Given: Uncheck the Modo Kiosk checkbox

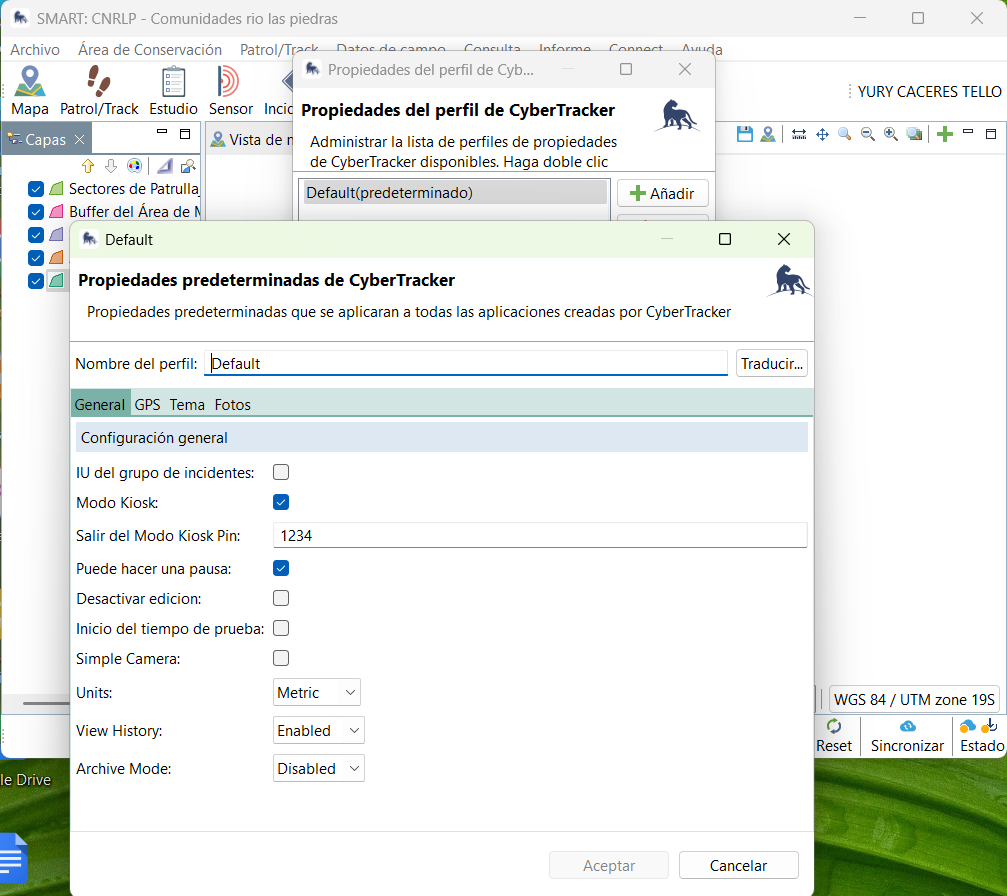Looking at the screenshot, I should tap(281, 502).
